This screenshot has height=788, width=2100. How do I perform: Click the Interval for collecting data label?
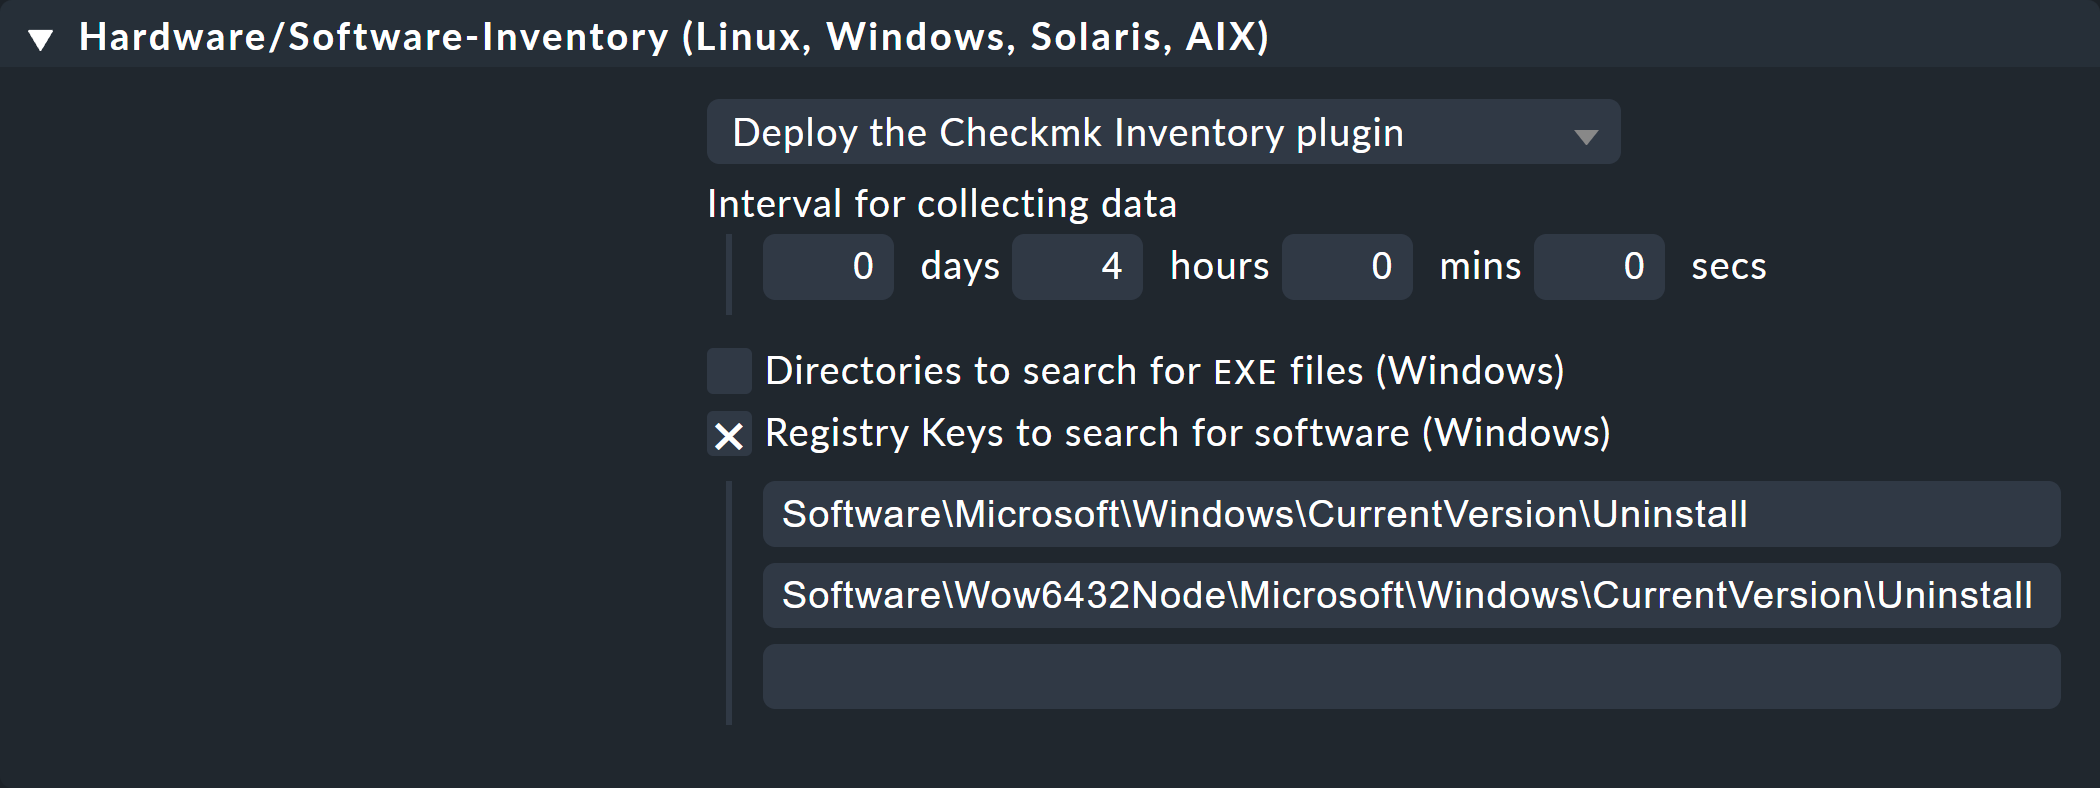click(942, 204)
